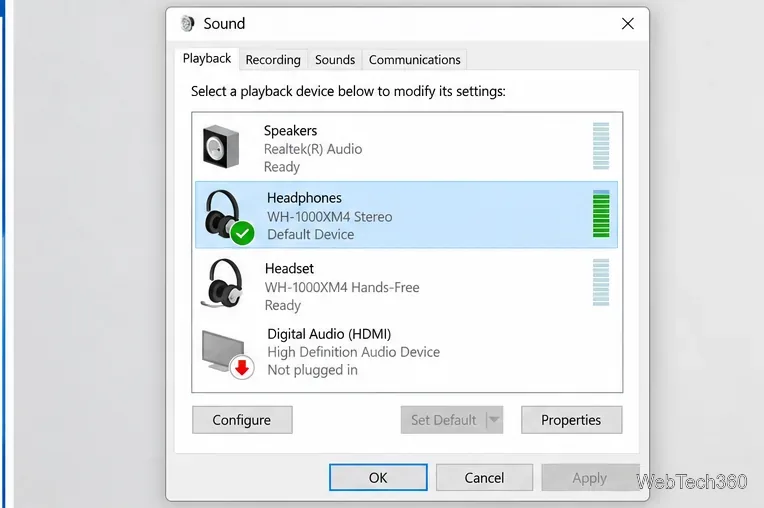Click the Headset volume level meter

pyautogui.click(x=601, y=282)
